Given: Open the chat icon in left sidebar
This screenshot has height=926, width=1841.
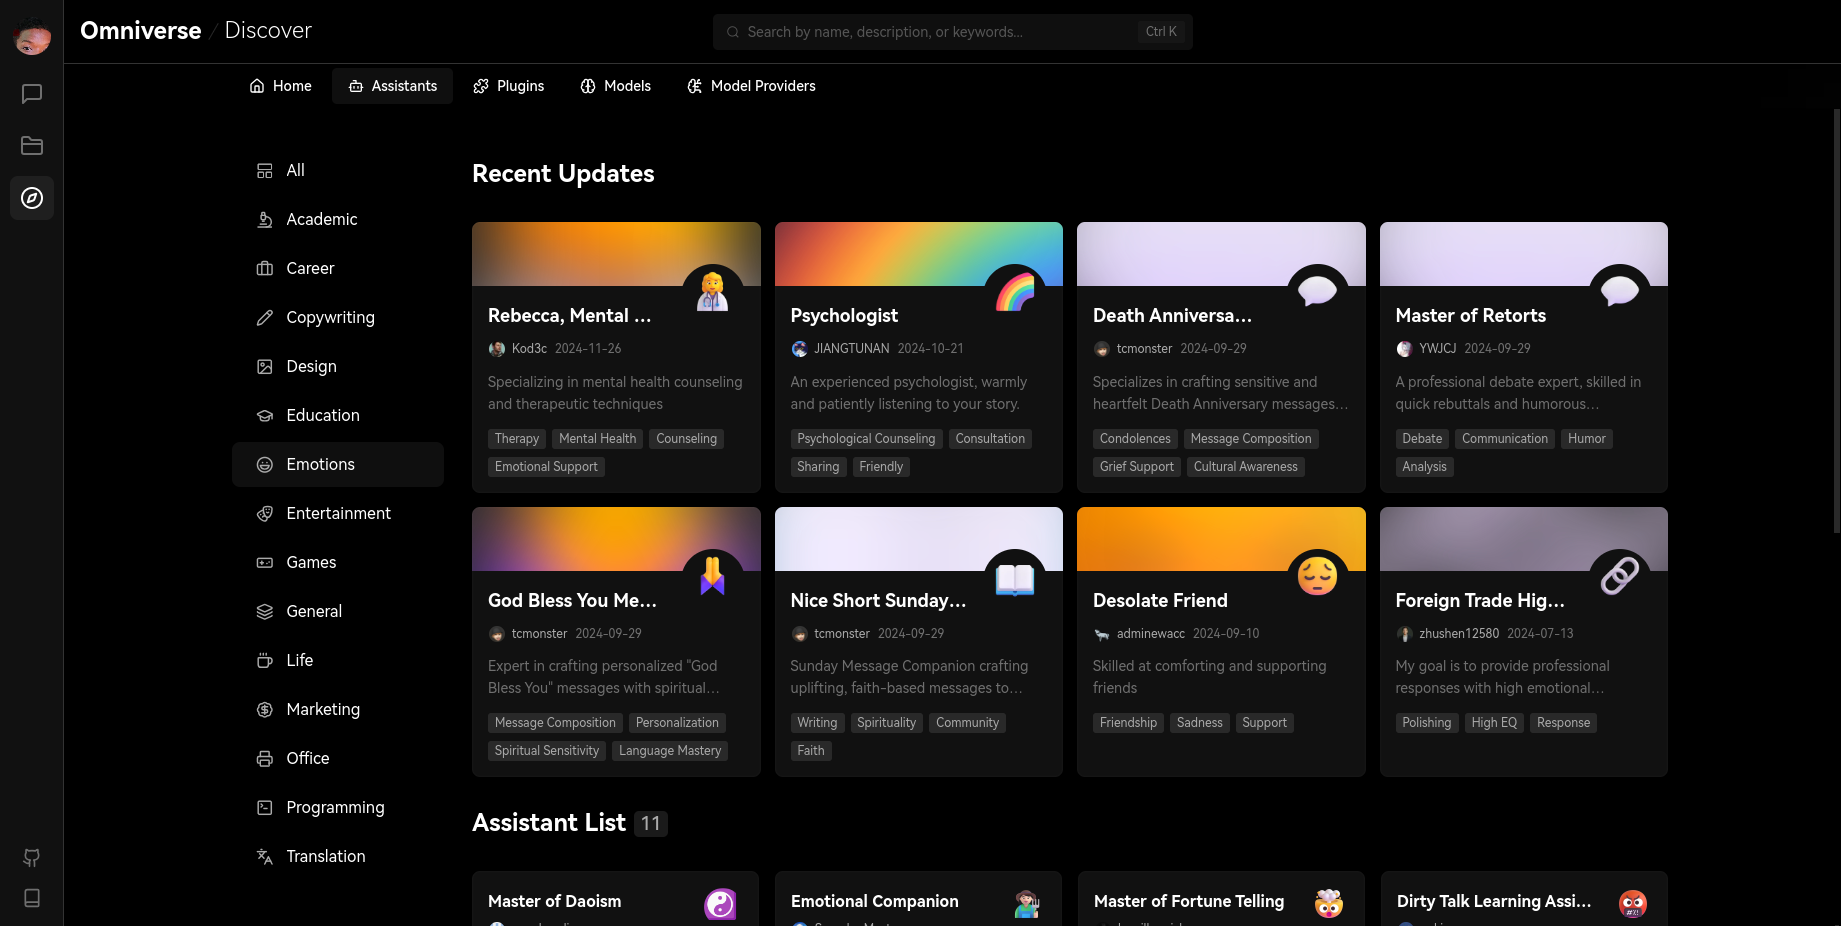Looking at the screenshot, I should [32, 94].
